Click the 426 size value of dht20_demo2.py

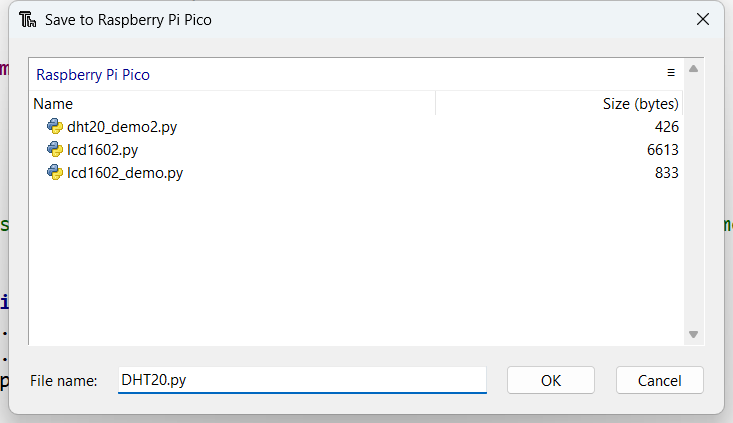tap(667, 127)
